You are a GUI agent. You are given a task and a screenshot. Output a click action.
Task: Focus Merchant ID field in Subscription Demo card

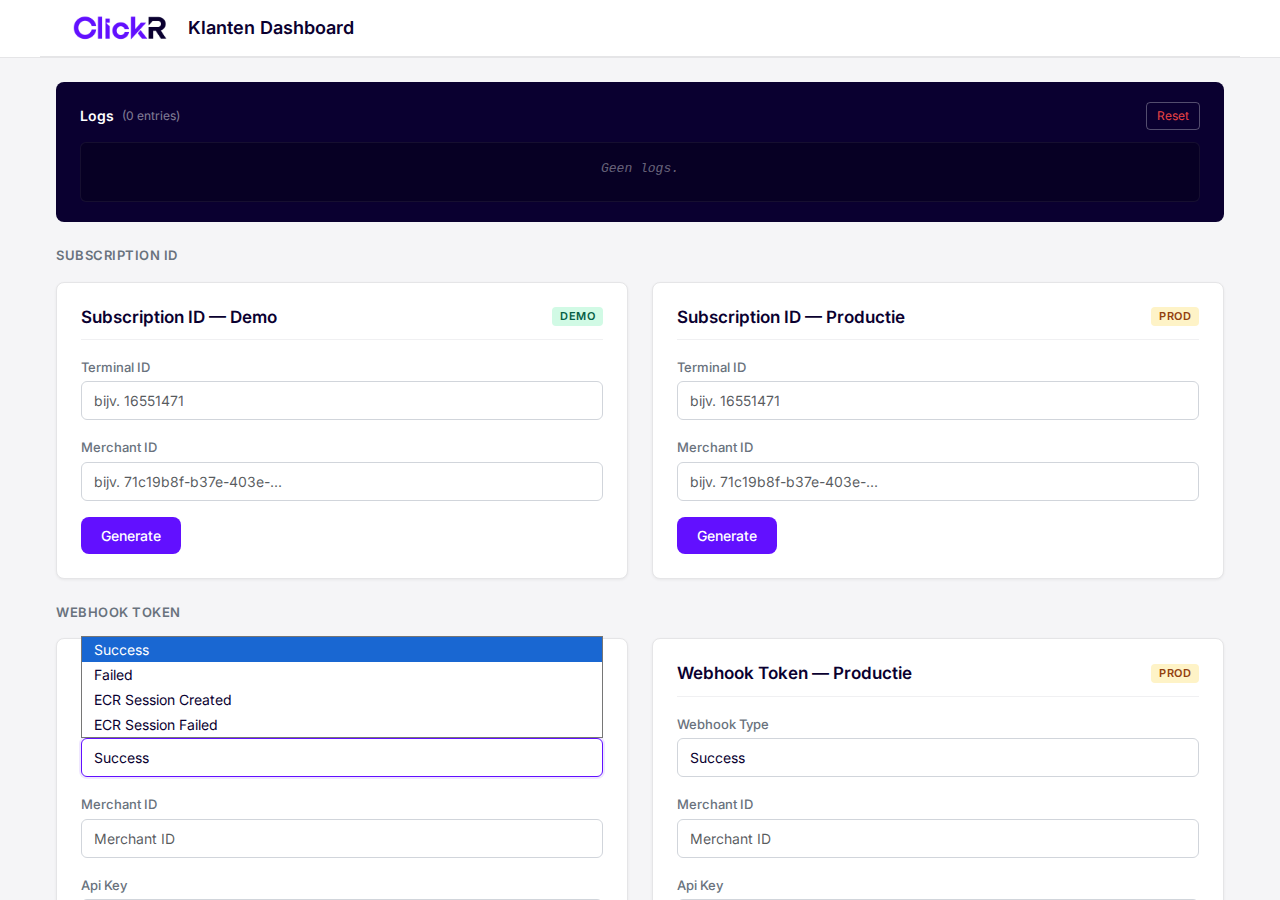coord(342,482)
